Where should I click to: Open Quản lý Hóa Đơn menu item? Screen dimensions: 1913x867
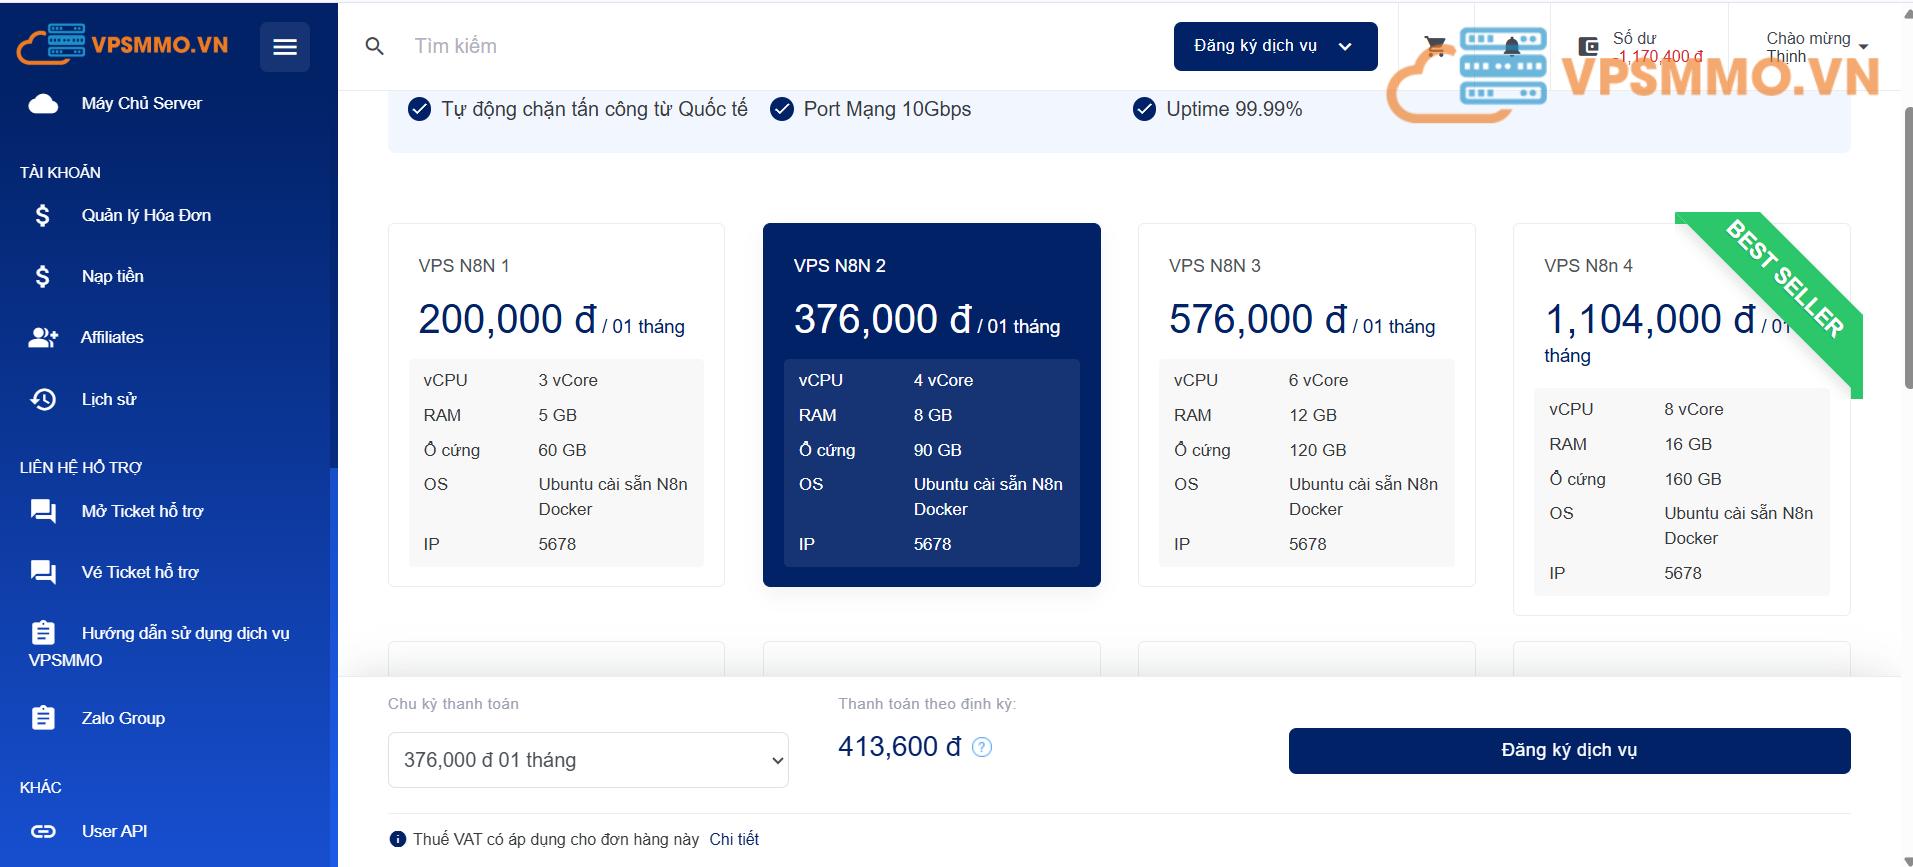pyautogui.click(x=146, y=215)
